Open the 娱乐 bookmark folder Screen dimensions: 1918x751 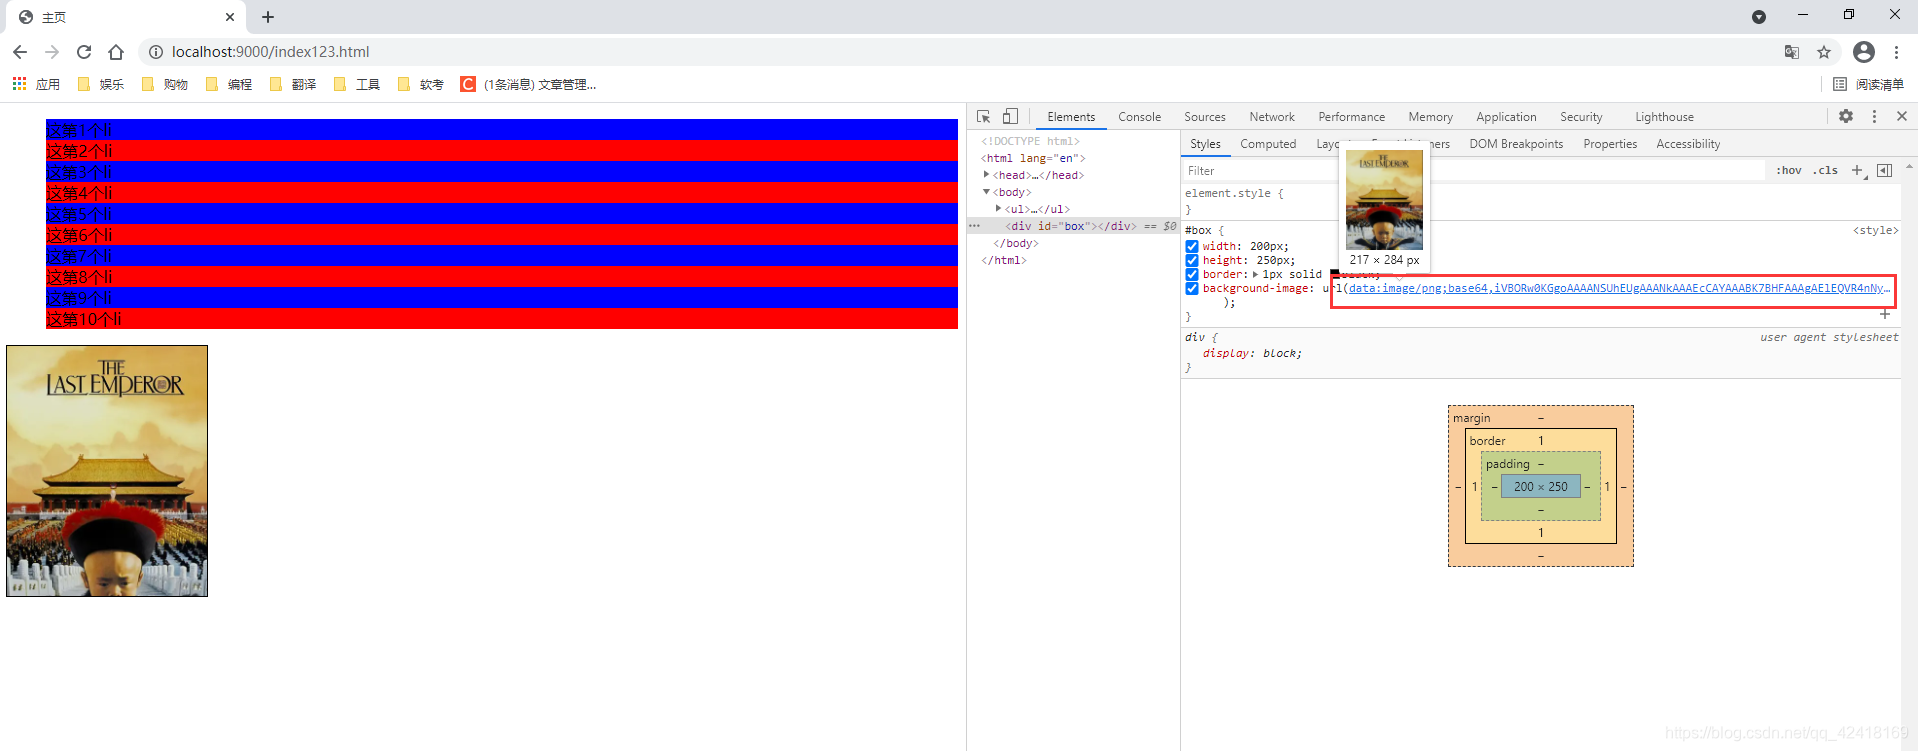click(100, 84)
